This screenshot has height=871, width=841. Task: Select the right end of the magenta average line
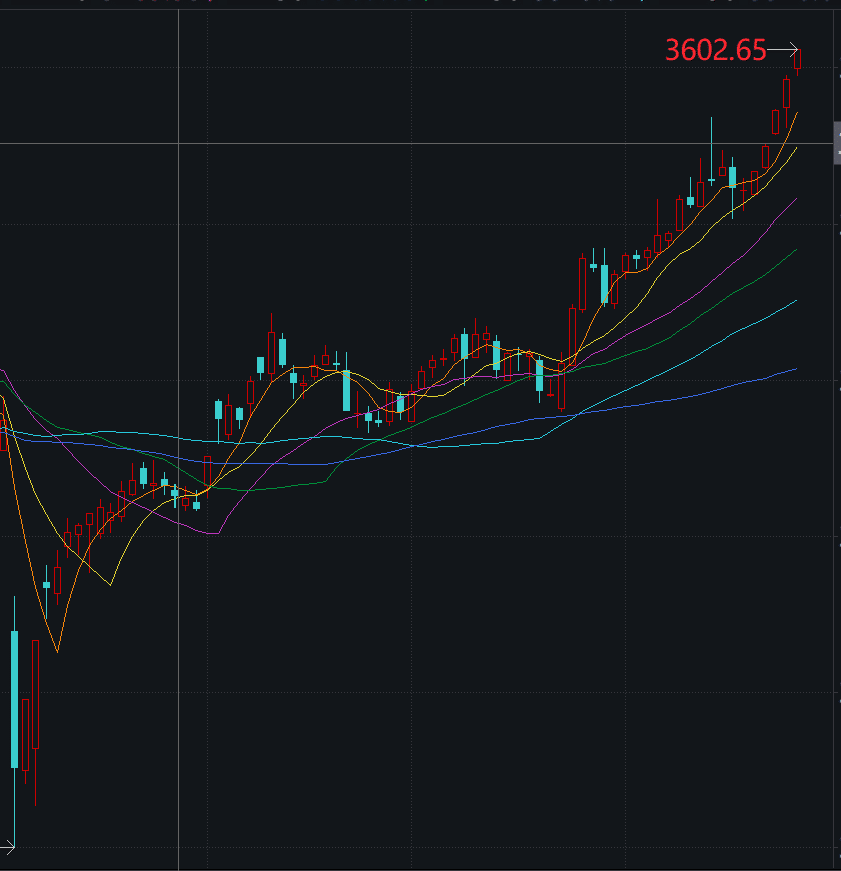(796, 199)
